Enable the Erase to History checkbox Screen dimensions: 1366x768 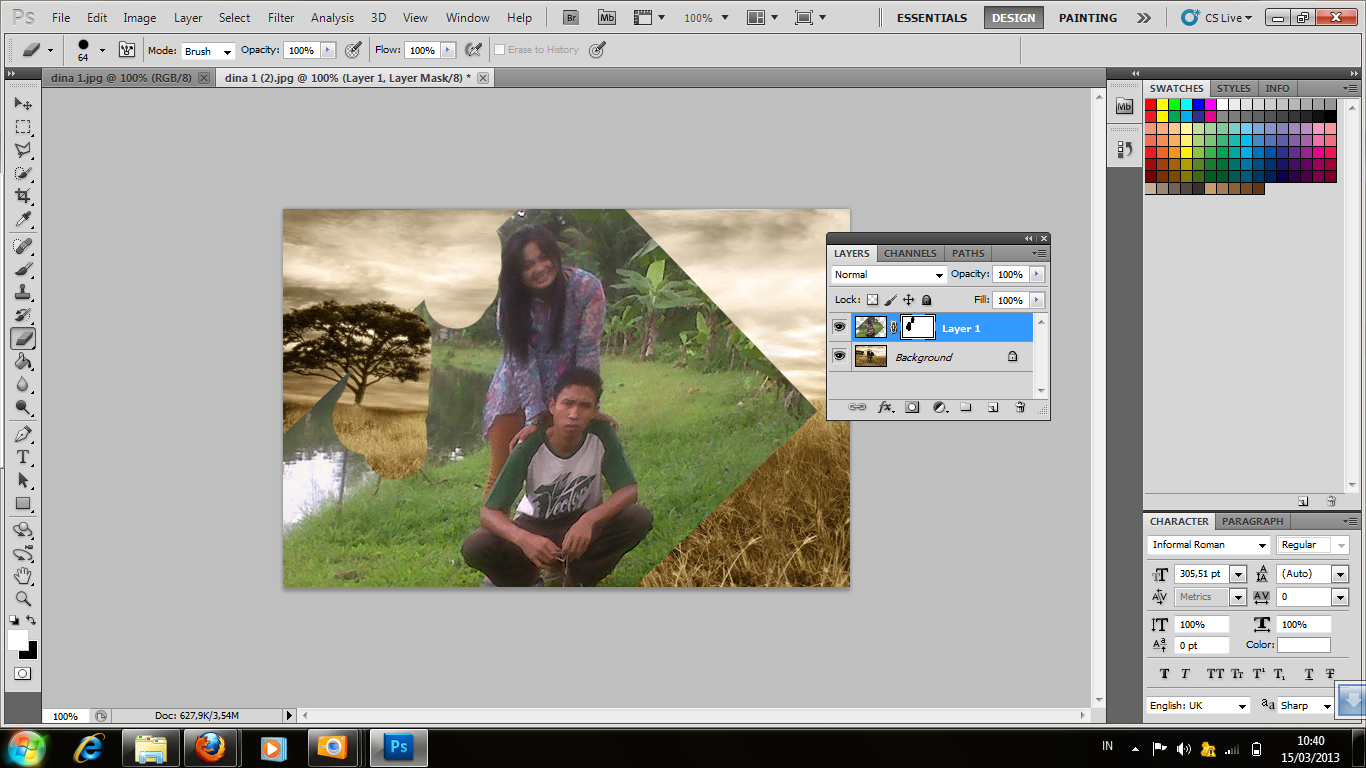(498, 49)
